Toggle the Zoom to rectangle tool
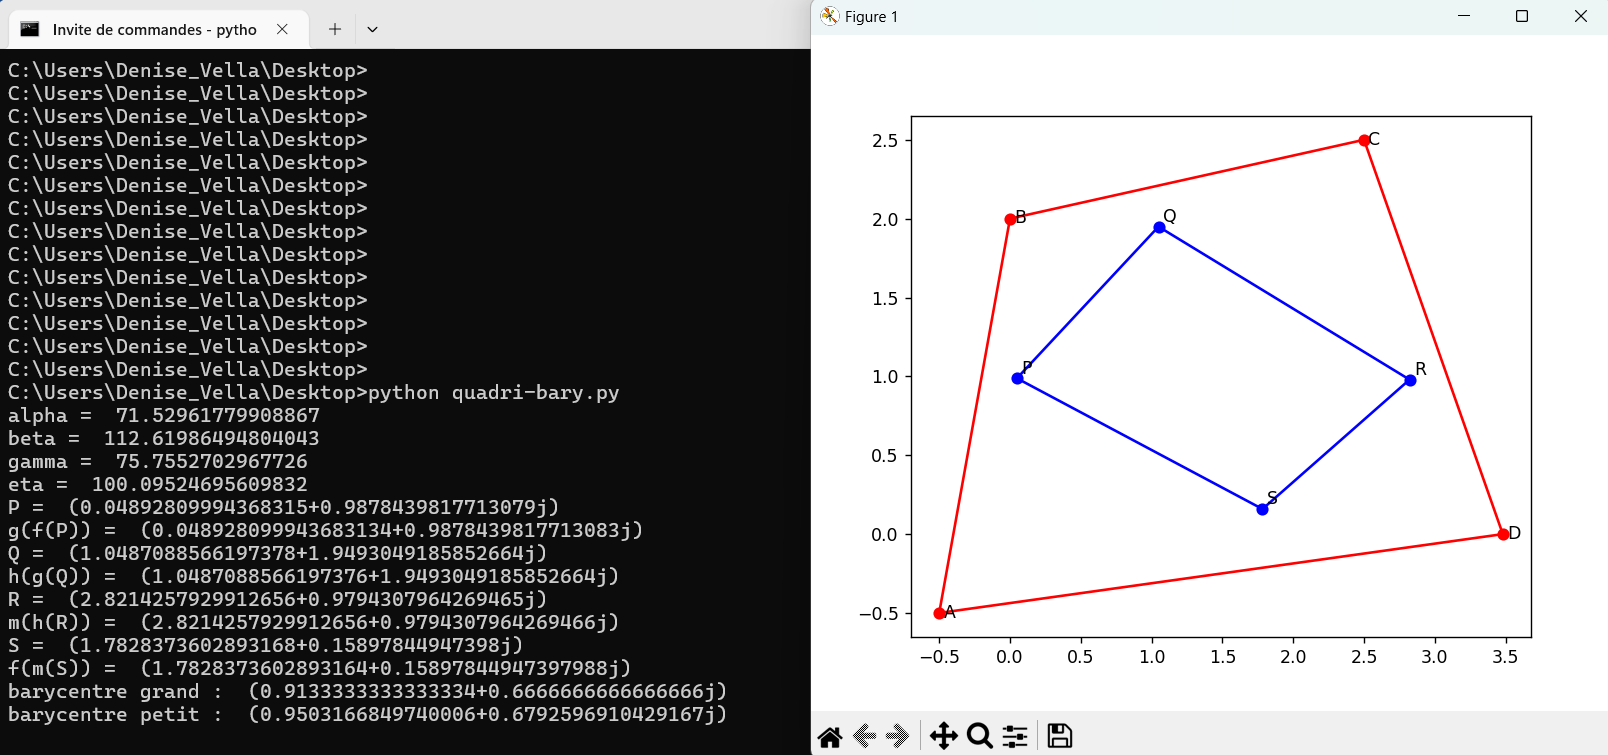Image resolution: width=1608 pixels, height=755 pixels. coord(980,737)
